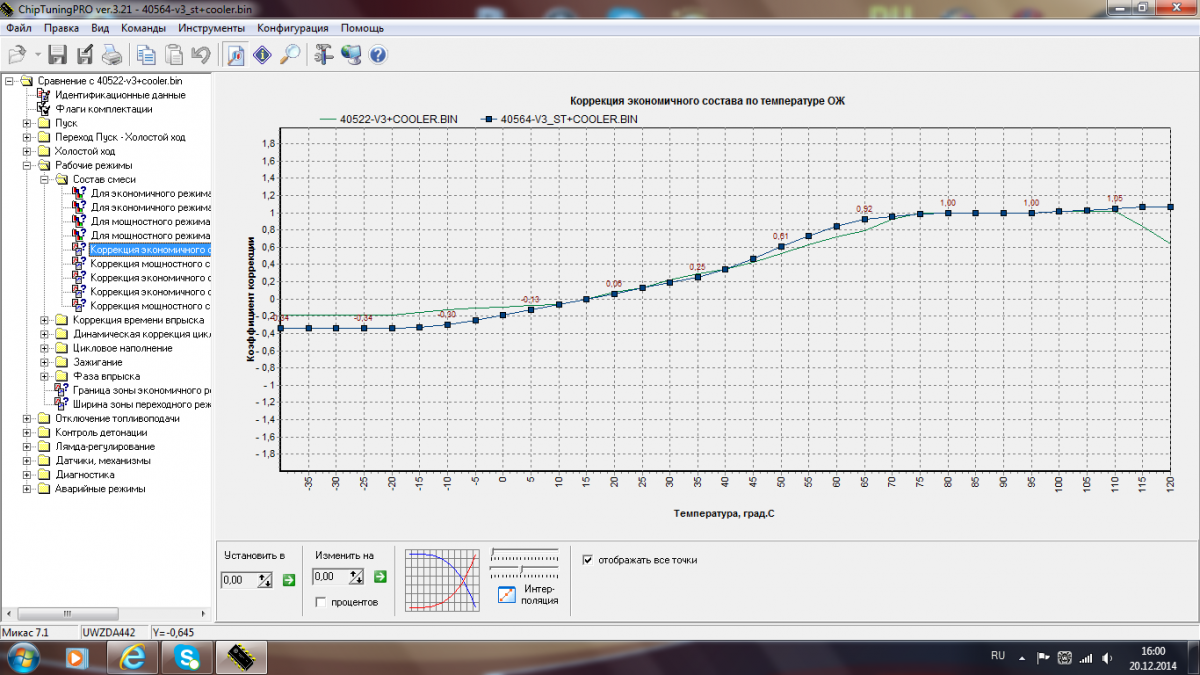Click the blue diamond info toolbar icon
Image resolution: width=1200 pixels, height=675 pixels.
tap(263, 55)
